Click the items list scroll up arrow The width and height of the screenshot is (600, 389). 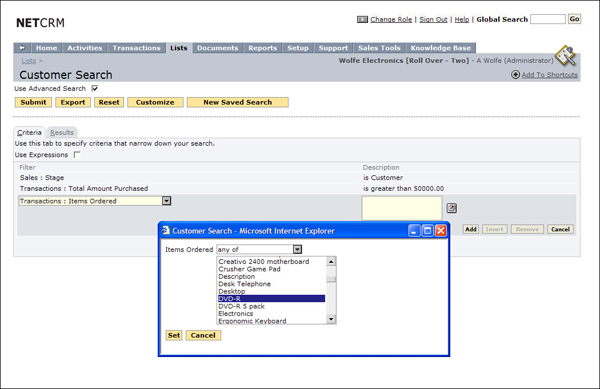point(331,262)
